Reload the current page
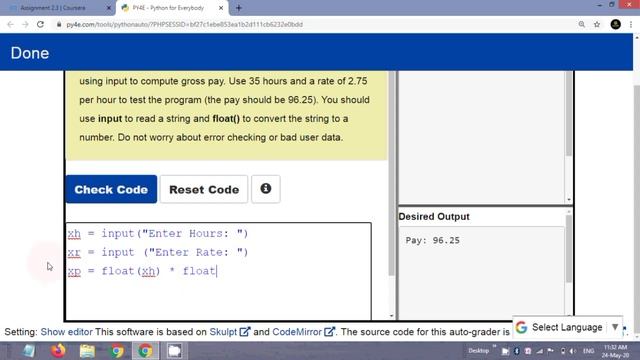Viewport: 640px width, 360px height. click(x=40, y=24)
